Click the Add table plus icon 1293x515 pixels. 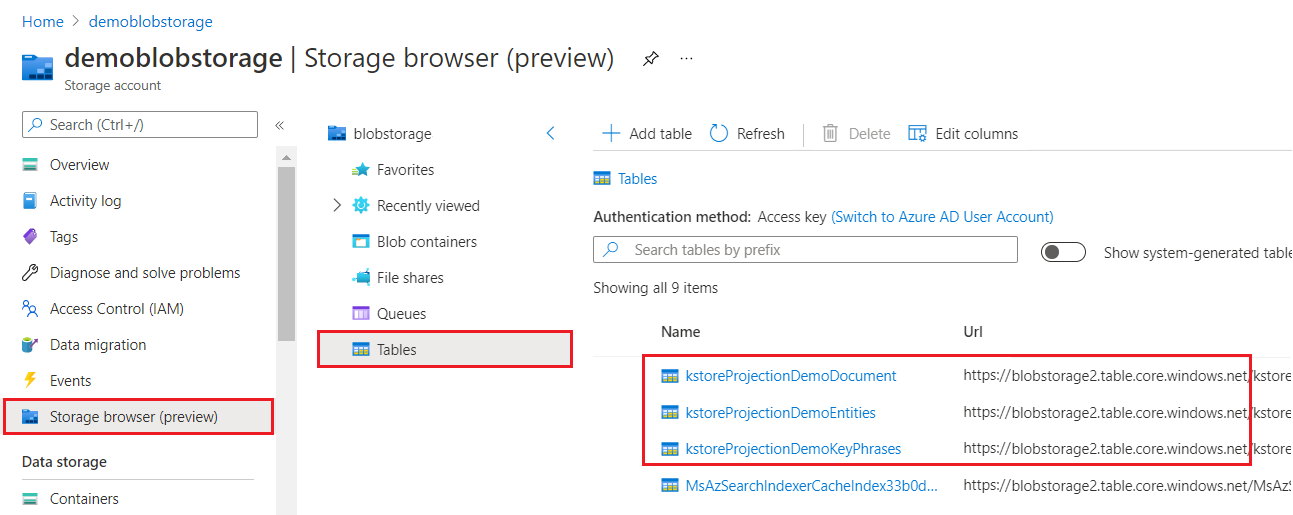click(609, 133)
